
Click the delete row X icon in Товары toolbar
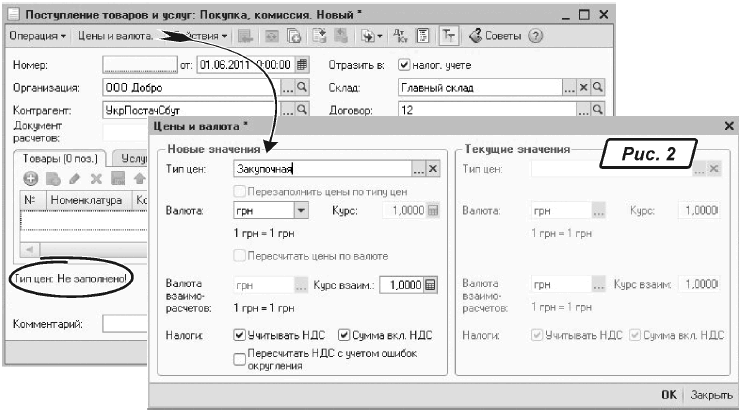pyautogui.click(x=97, y=178)
